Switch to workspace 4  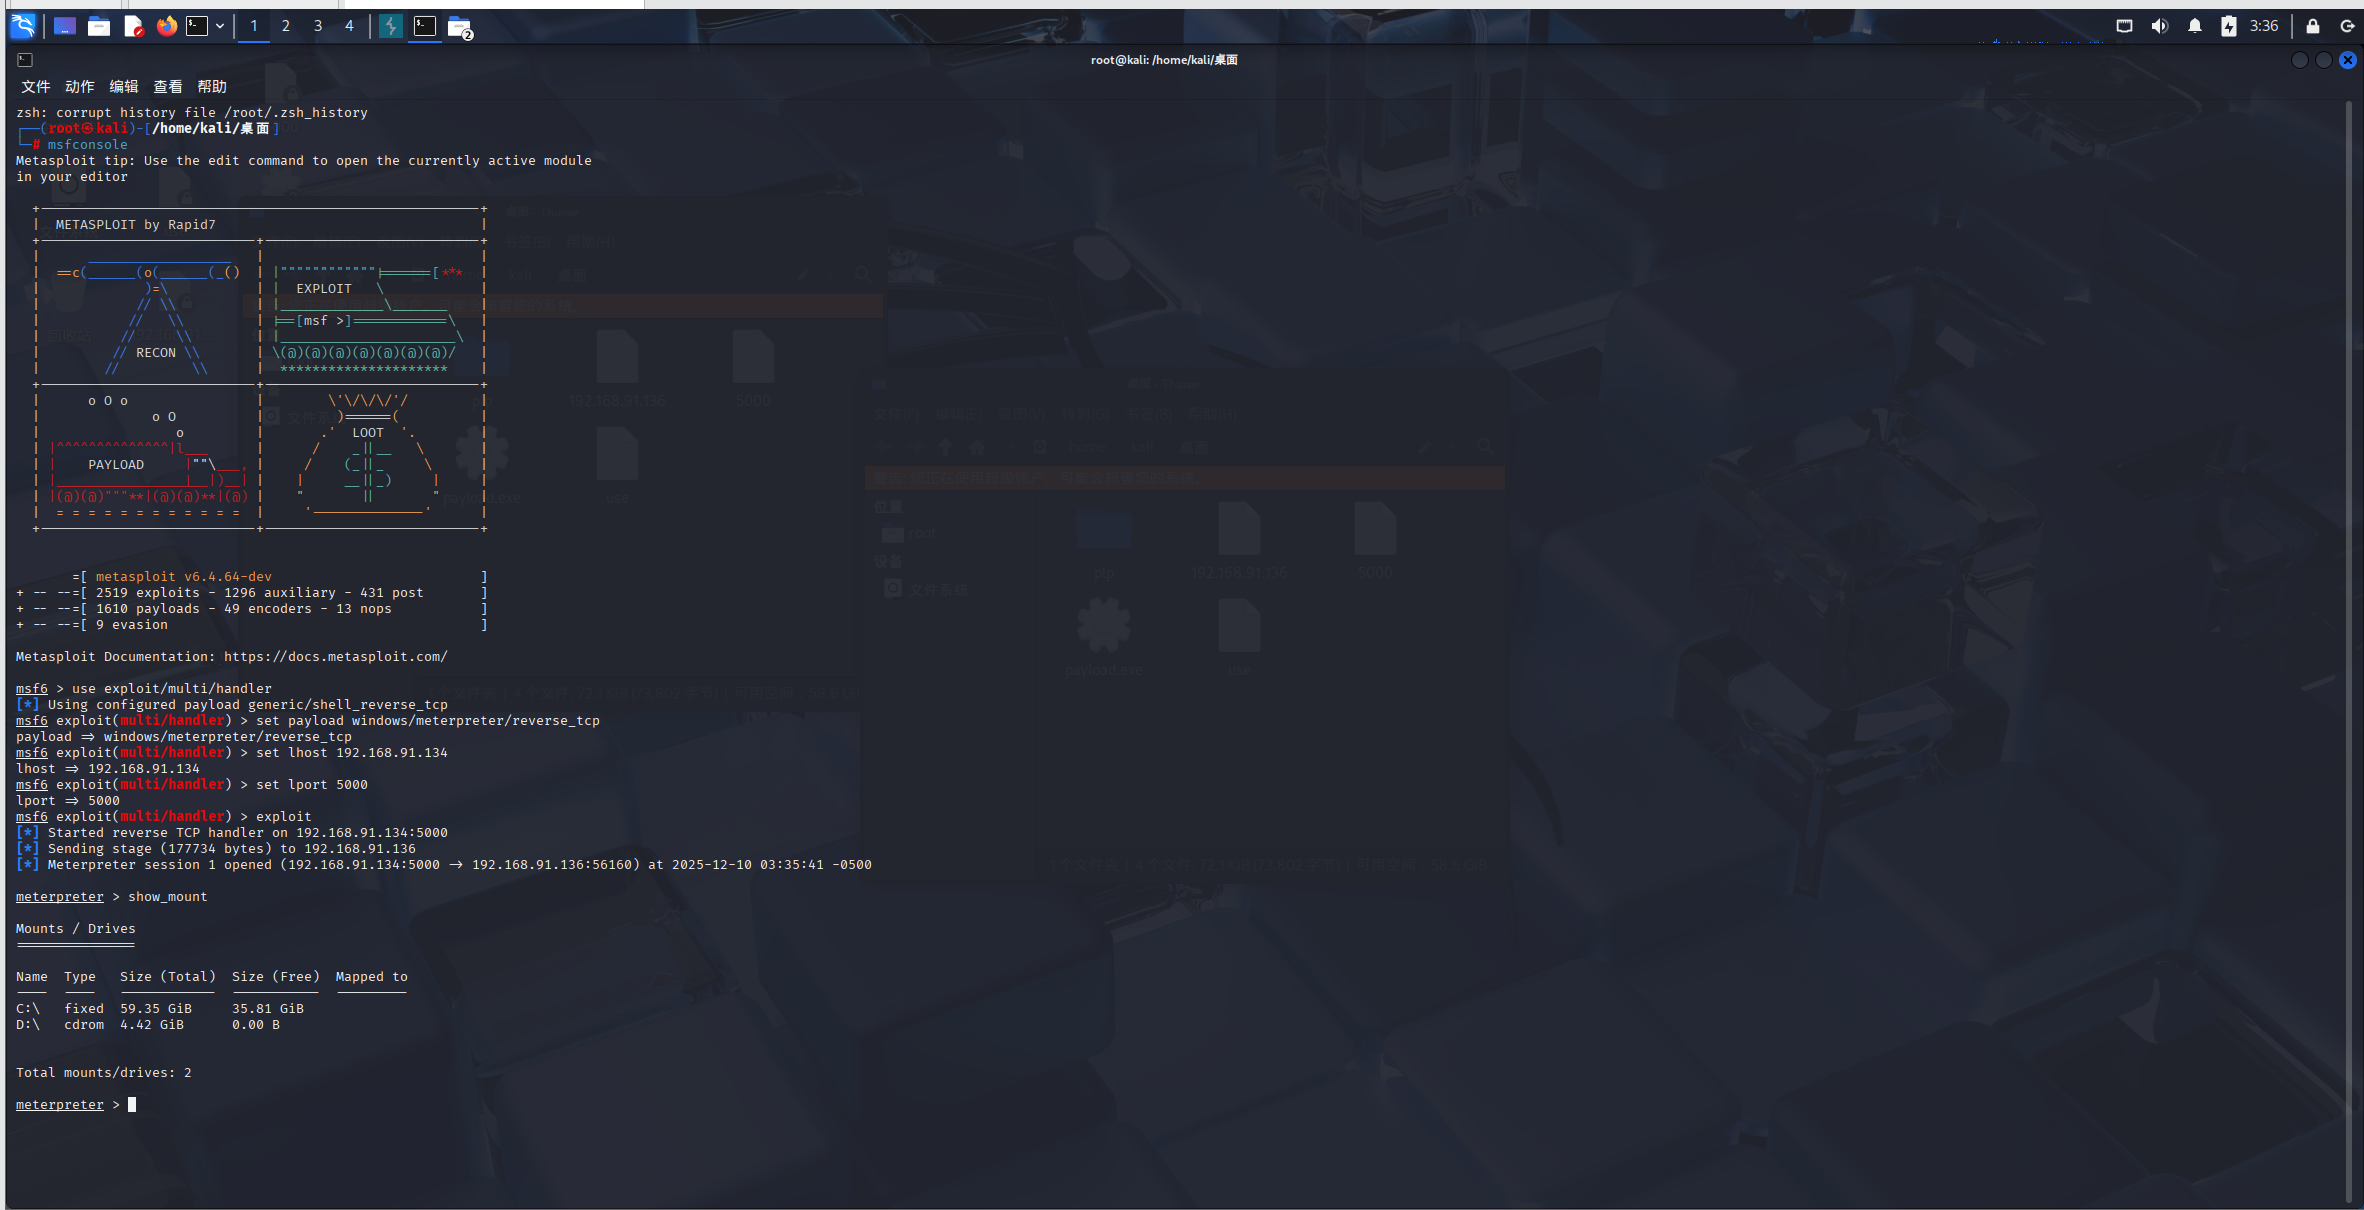pyautogui.click(x=349, y=26)
